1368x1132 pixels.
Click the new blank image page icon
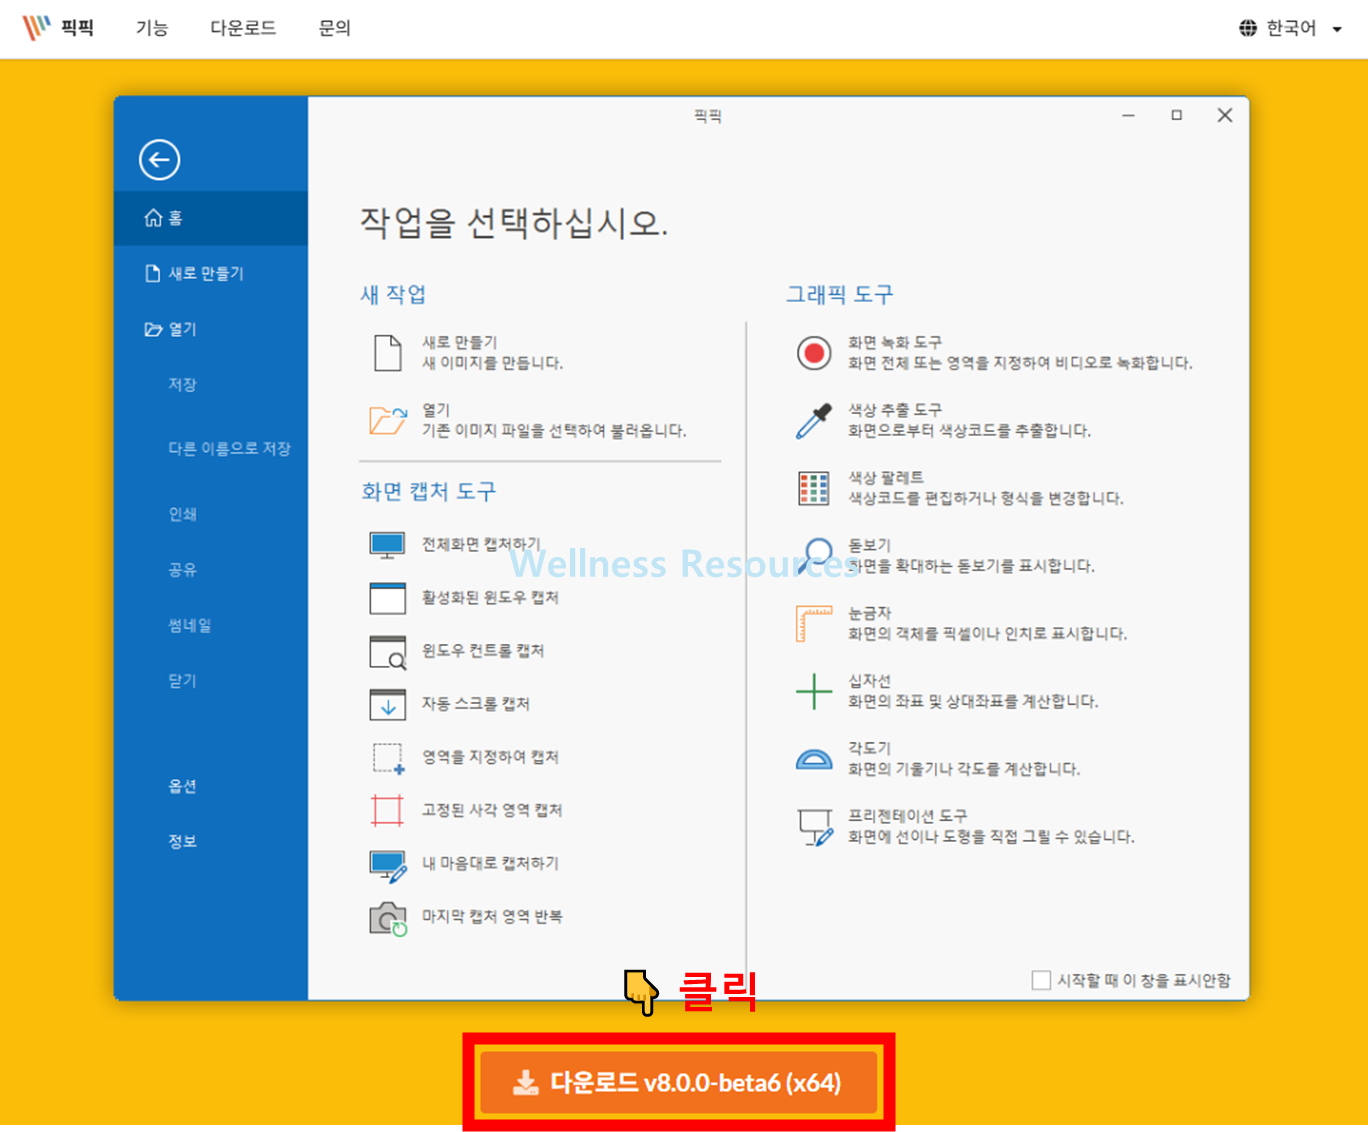click(x=387, y=353)
